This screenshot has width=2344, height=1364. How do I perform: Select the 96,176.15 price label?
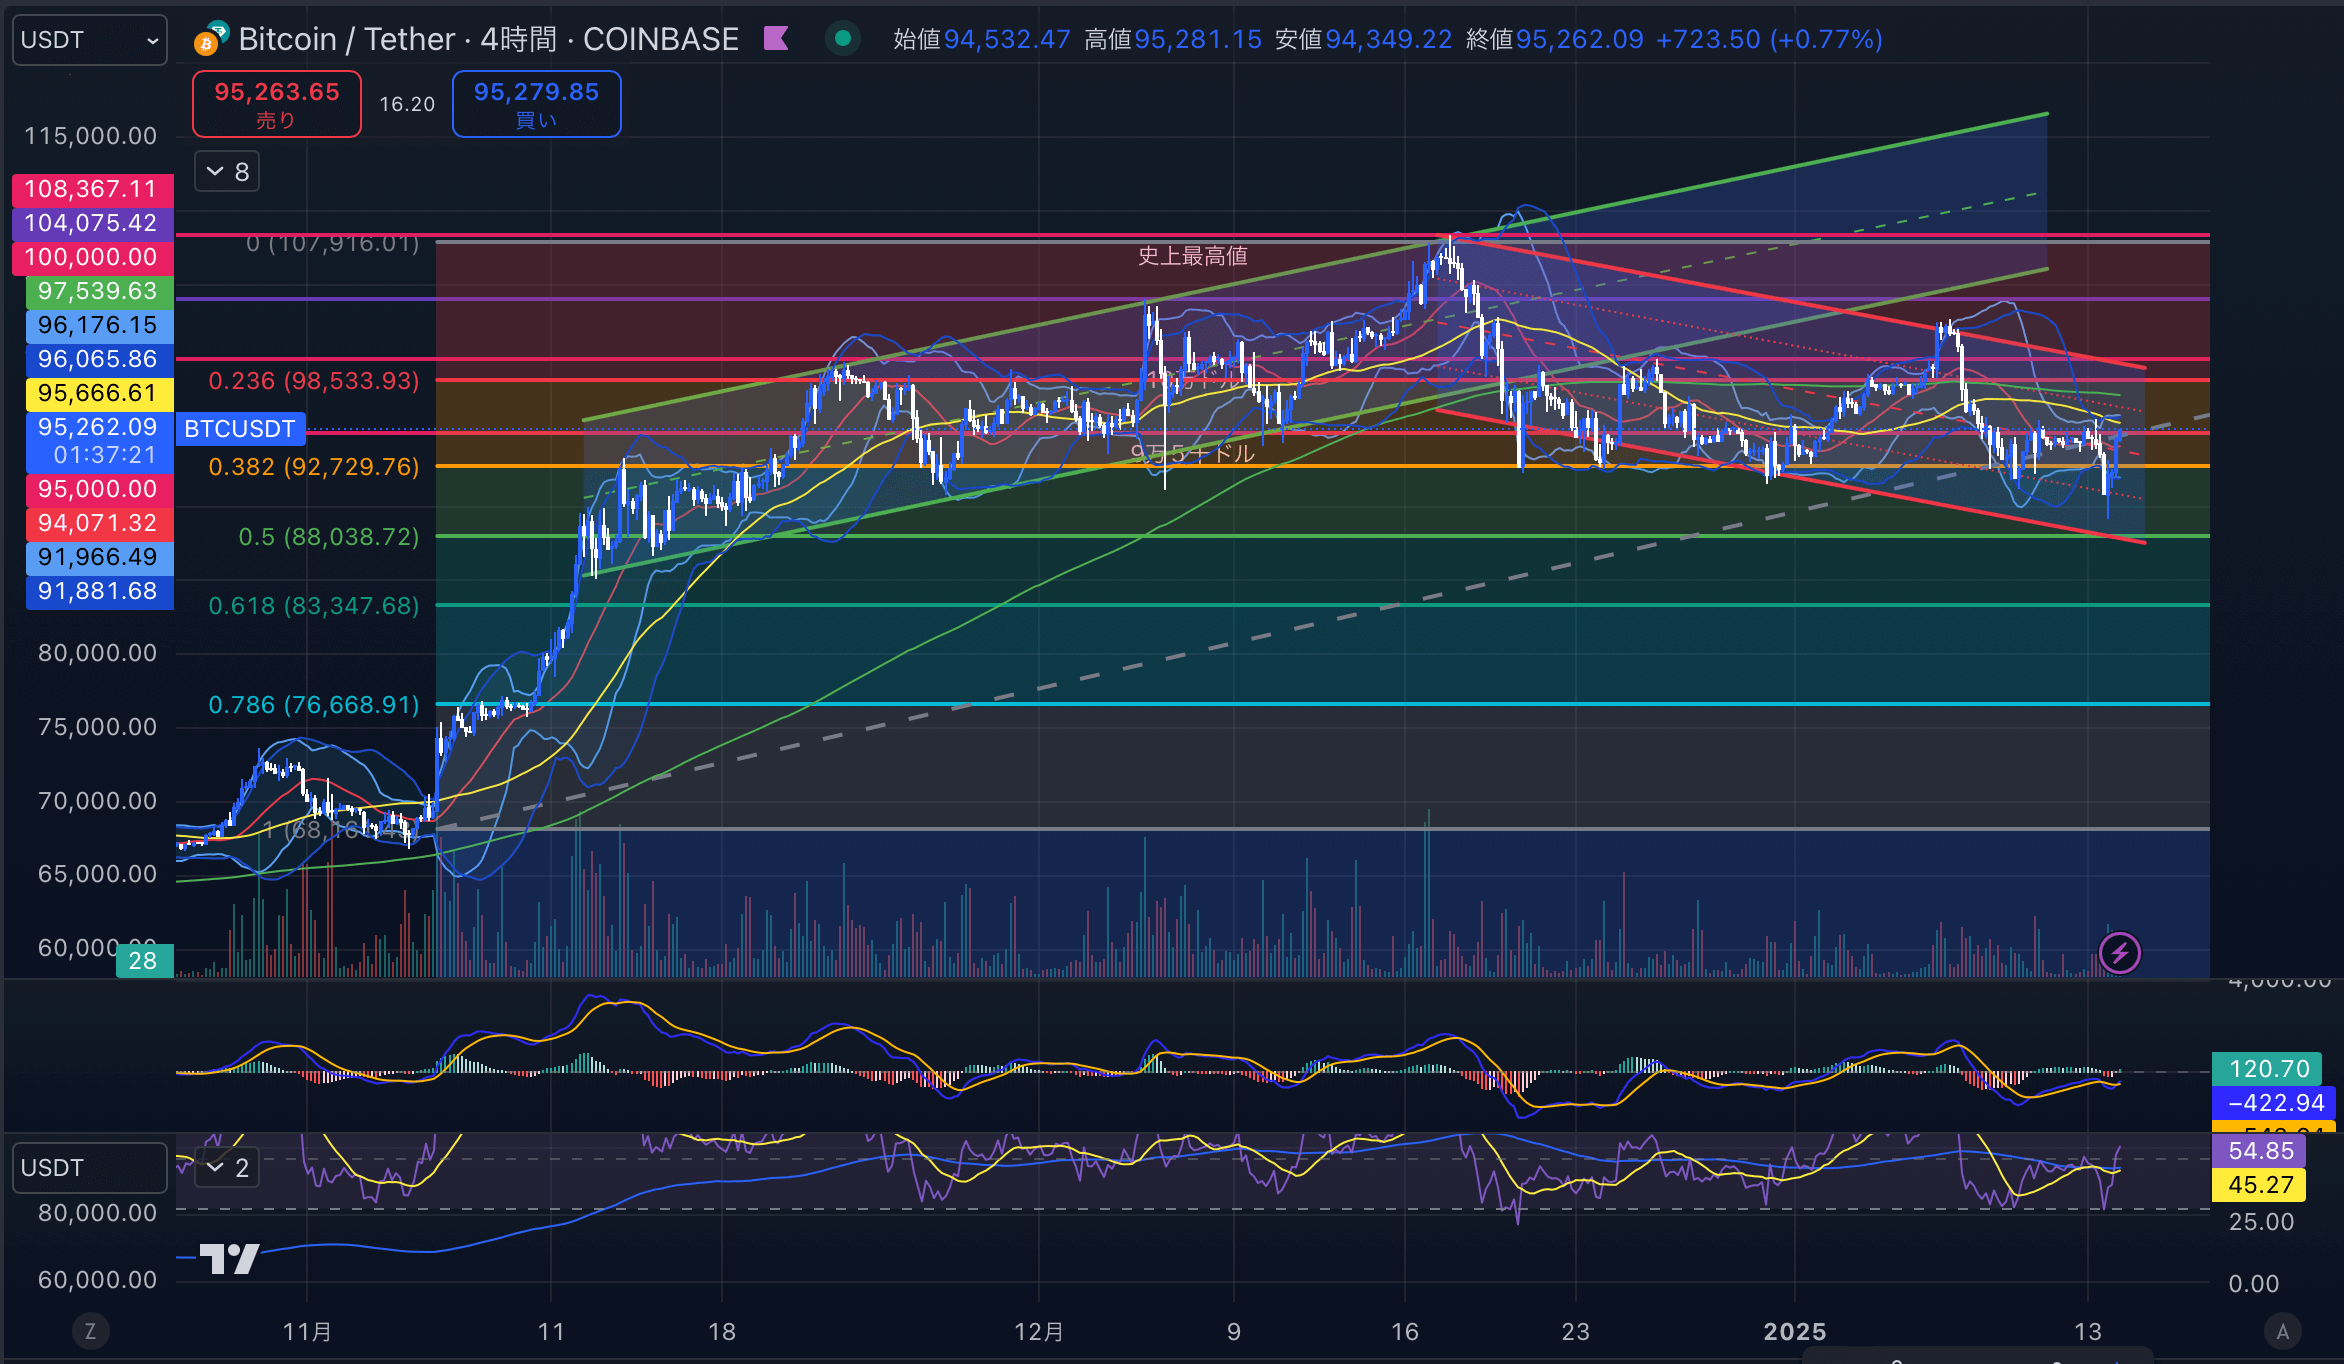[98, 325]
